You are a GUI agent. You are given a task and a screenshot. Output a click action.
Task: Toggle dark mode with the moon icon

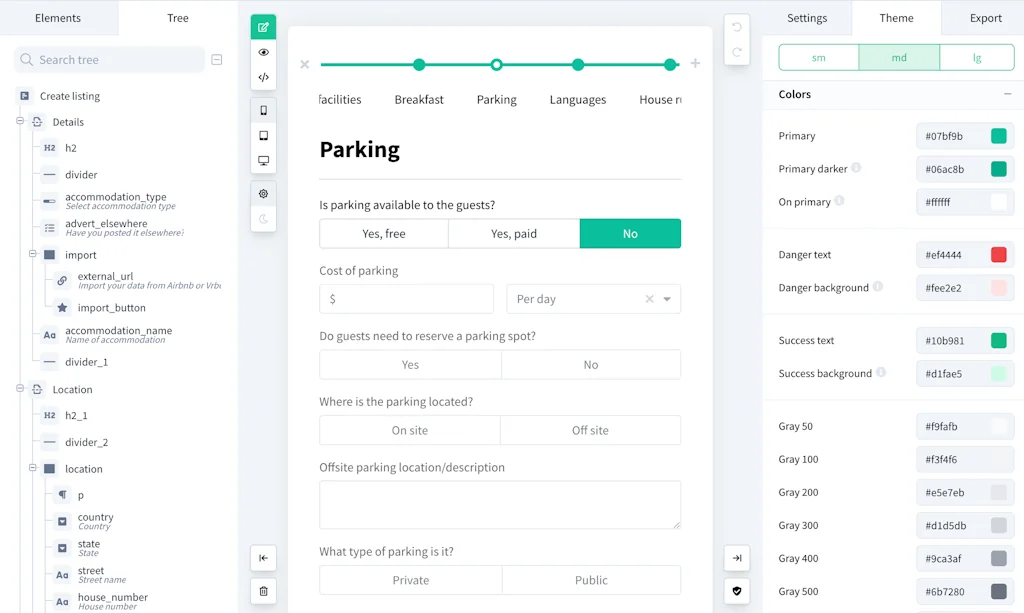[263, 219]
